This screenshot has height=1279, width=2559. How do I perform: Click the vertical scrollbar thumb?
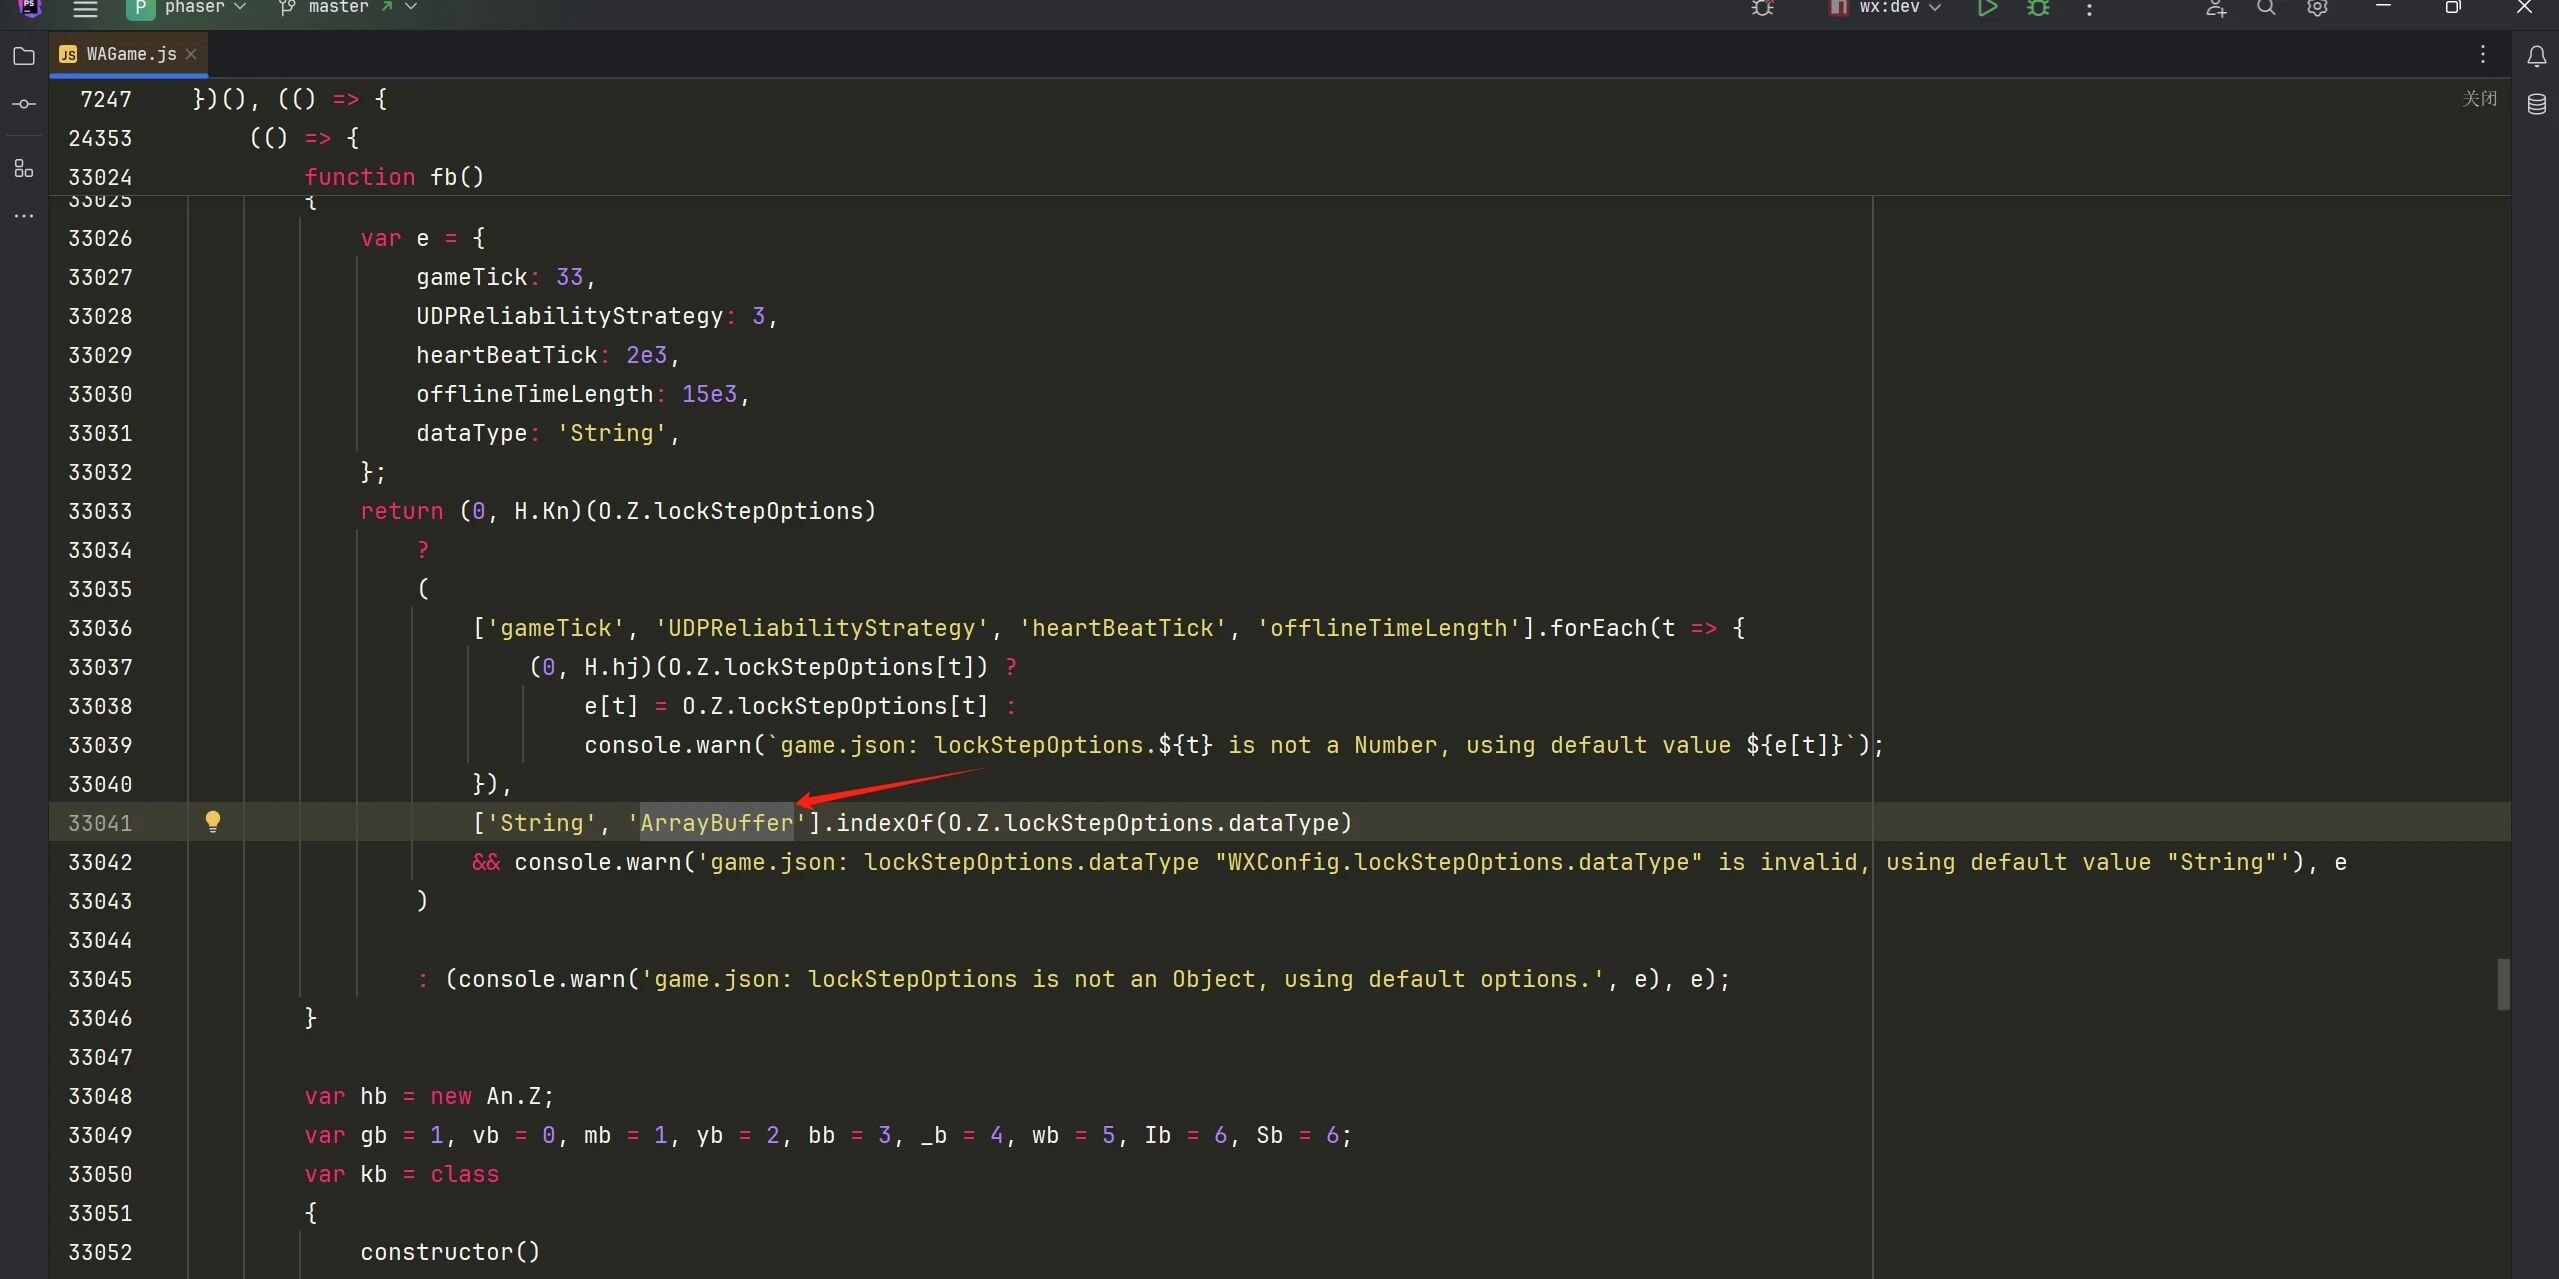2503,984
